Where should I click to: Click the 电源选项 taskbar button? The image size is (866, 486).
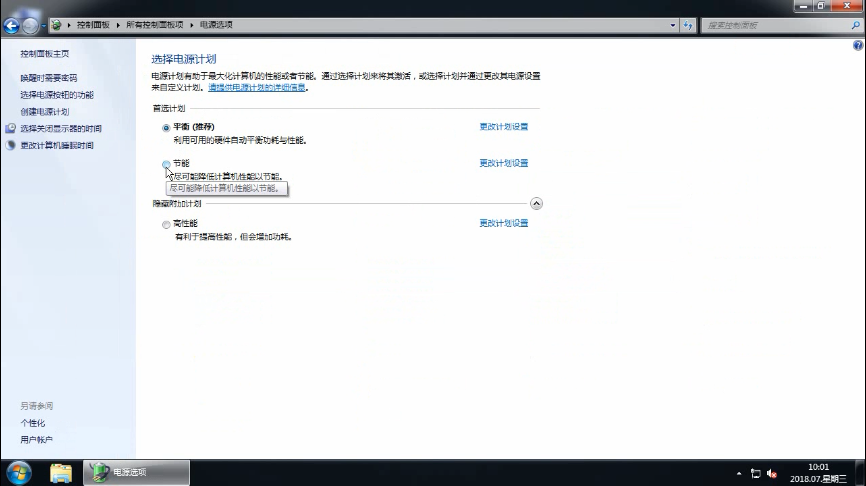click(136, 473)
